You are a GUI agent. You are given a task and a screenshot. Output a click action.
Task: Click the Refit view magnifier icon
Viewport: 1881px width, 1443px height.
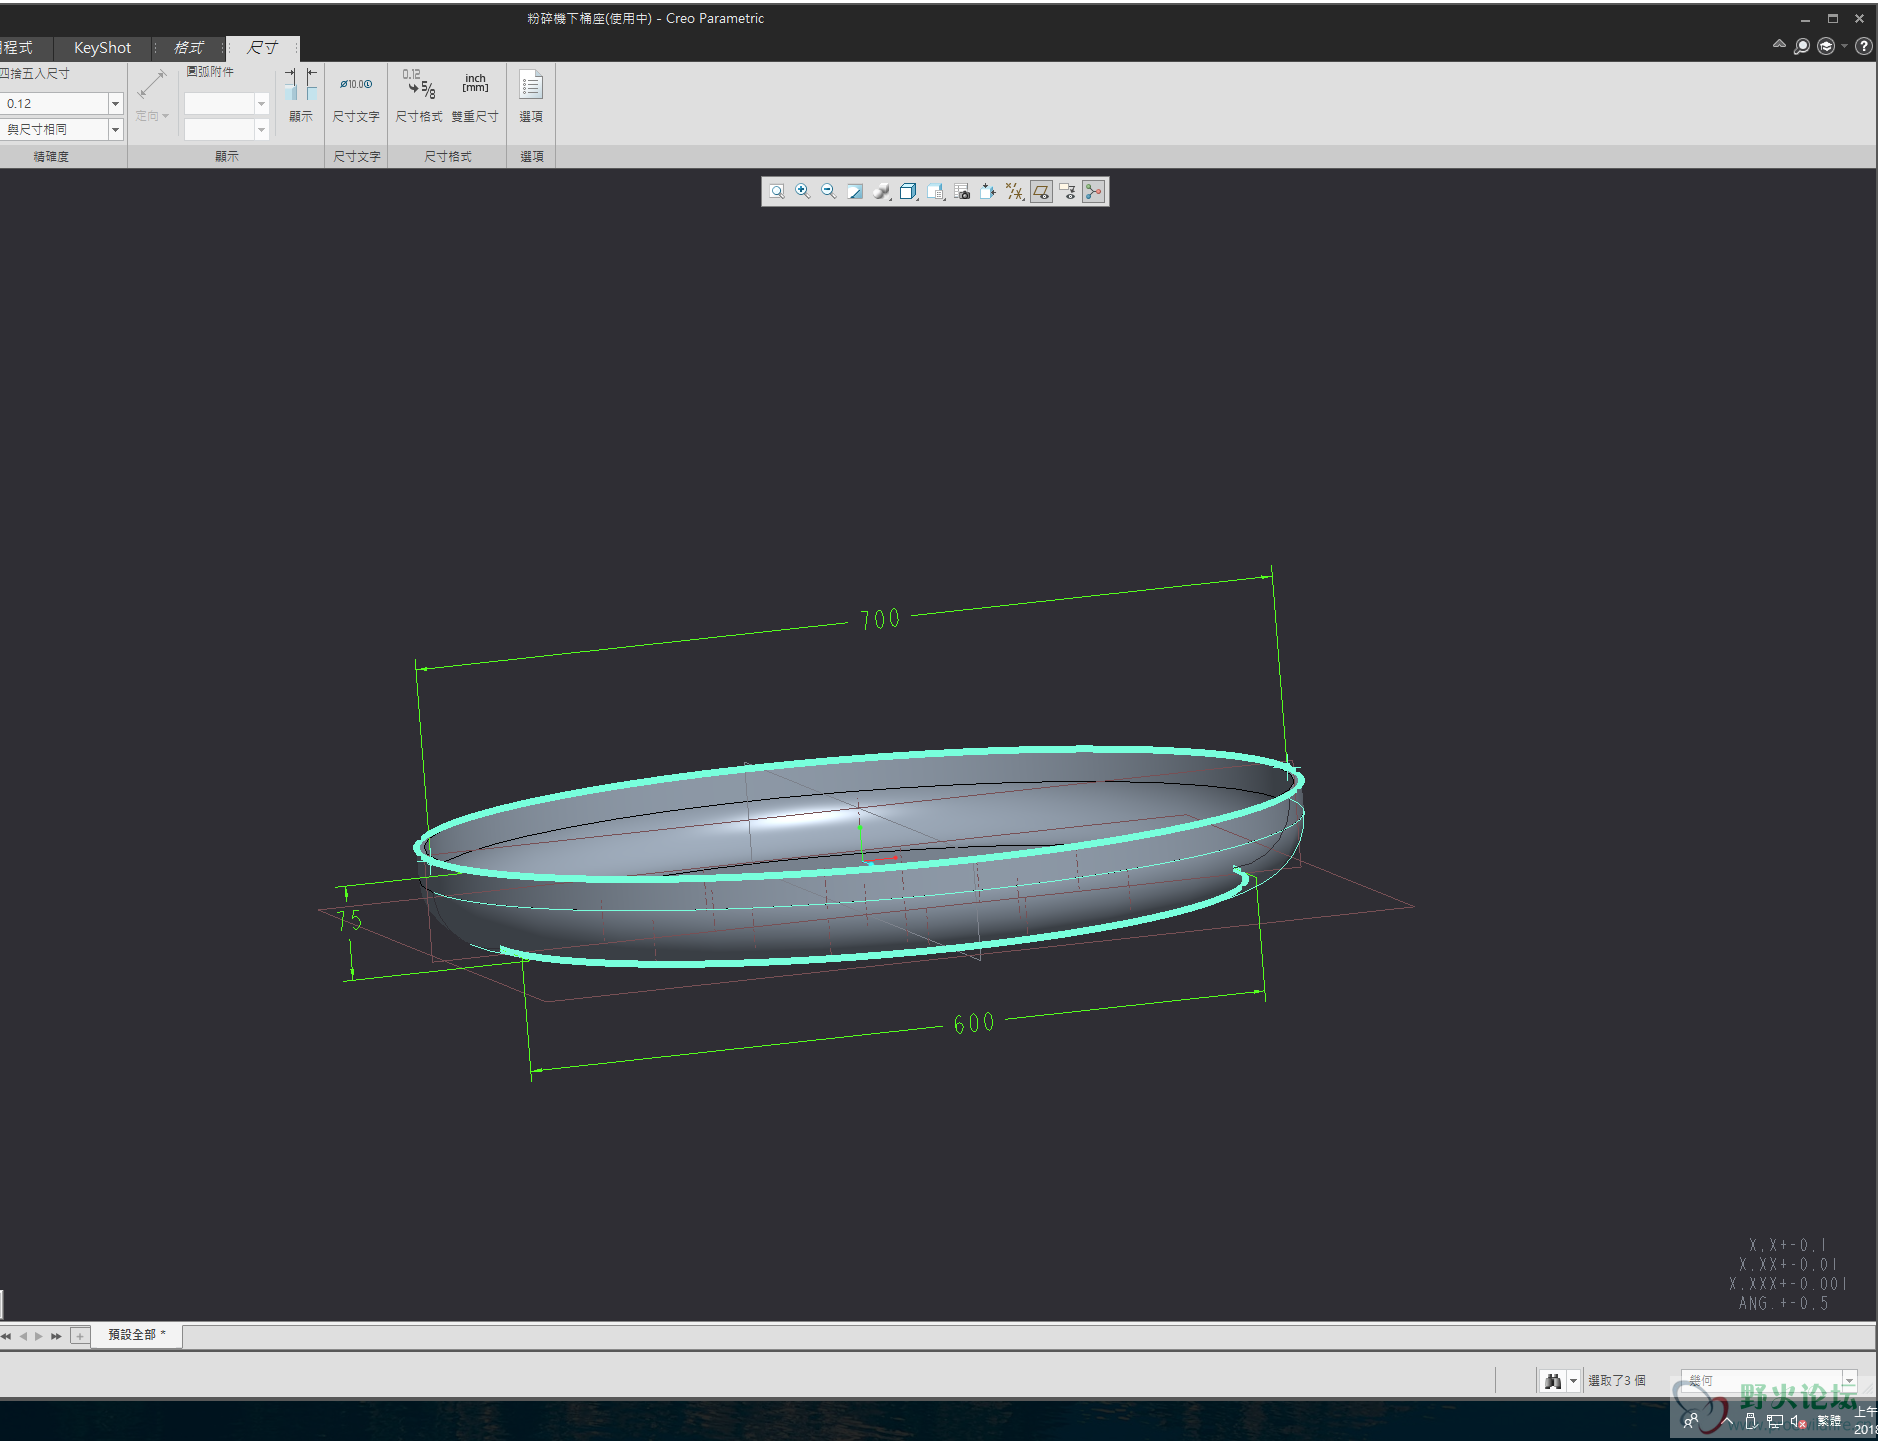click(x=777, y=191)
